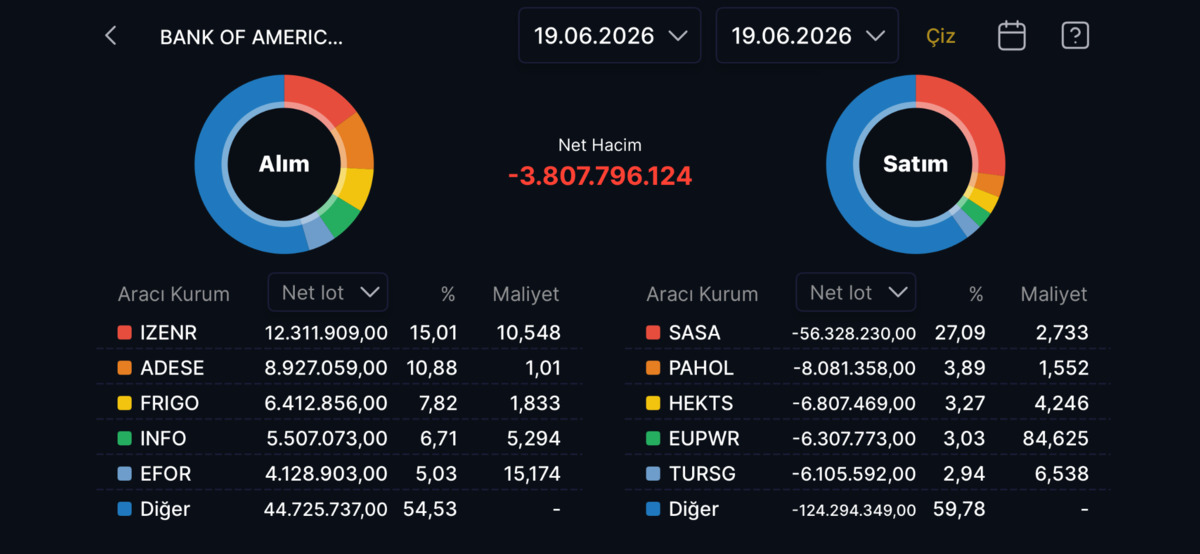Image resolution: width=1200 pixels, height=554 pixels.
Task: Click the green EUPWR legend square
Action: click(x=653, y=439)
